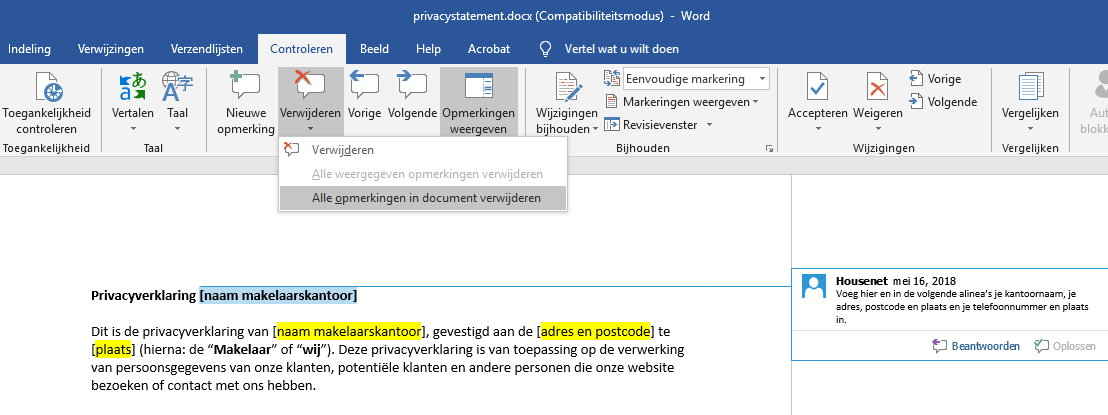This screenshot has width=1108, height=415.
Task: Click the Housenet comment text
Action: coord(962,306)
